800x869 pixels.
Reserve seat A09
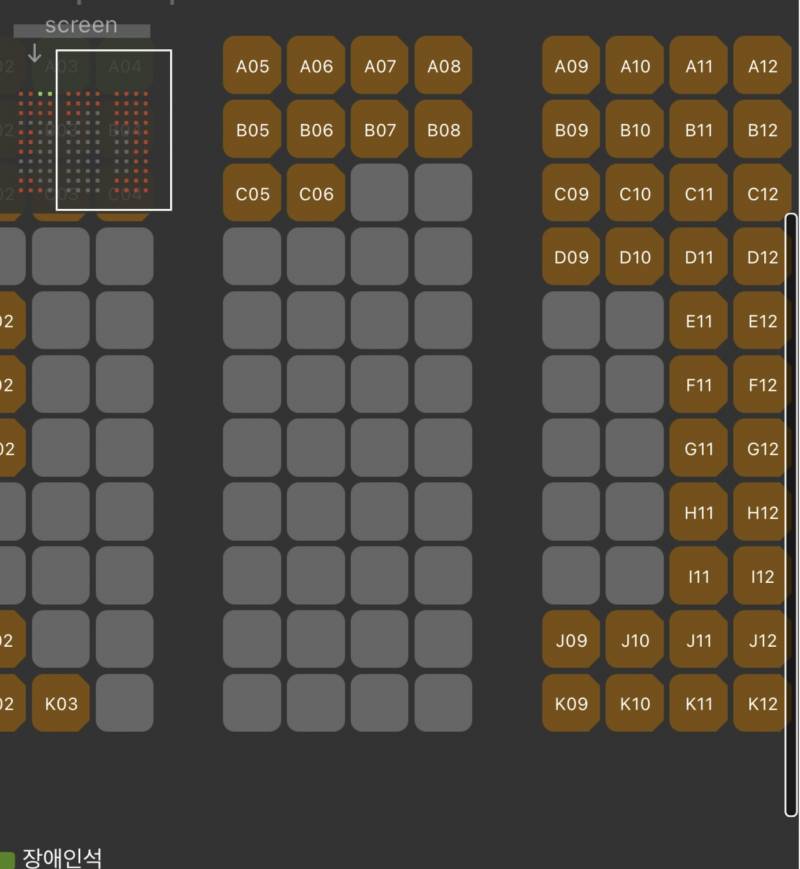571,66
